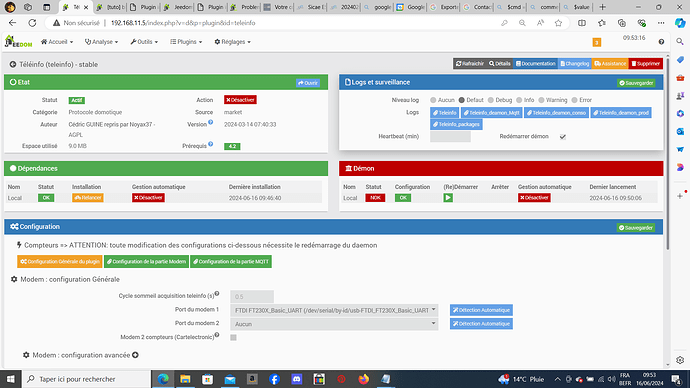Enable Modem 2 compteurs Cartelectronic checkbox

(x=233, y=337)
